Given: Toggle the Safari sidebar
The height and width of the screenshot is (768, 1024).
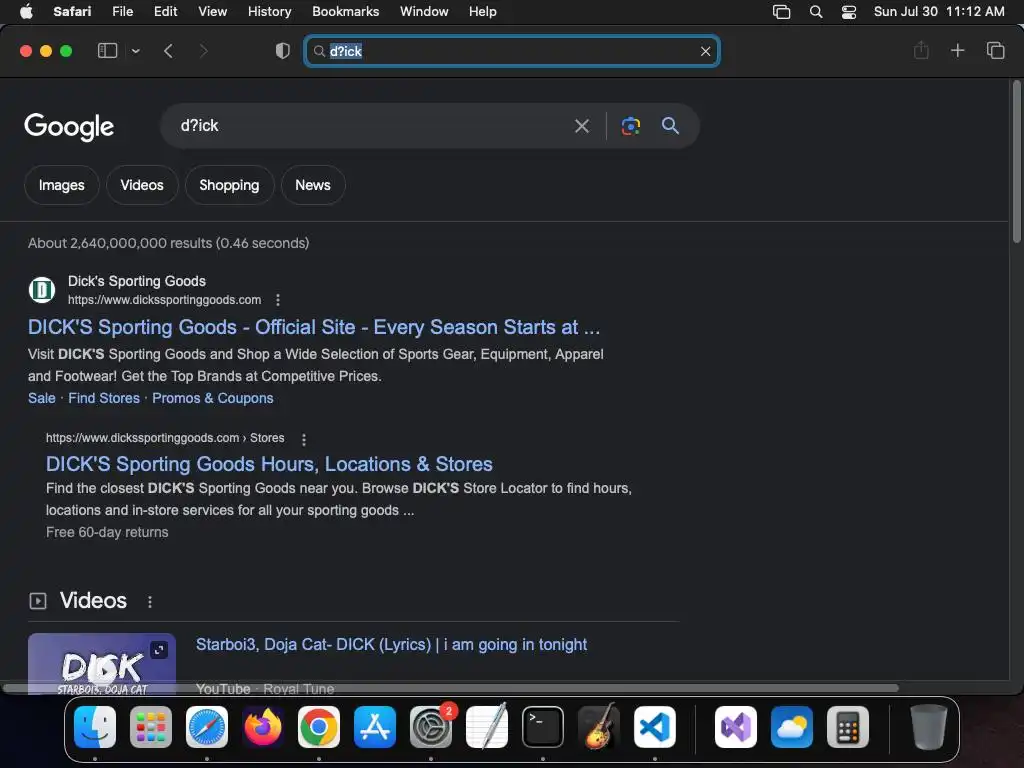Looking at the screenshot, I should (107, 50).
